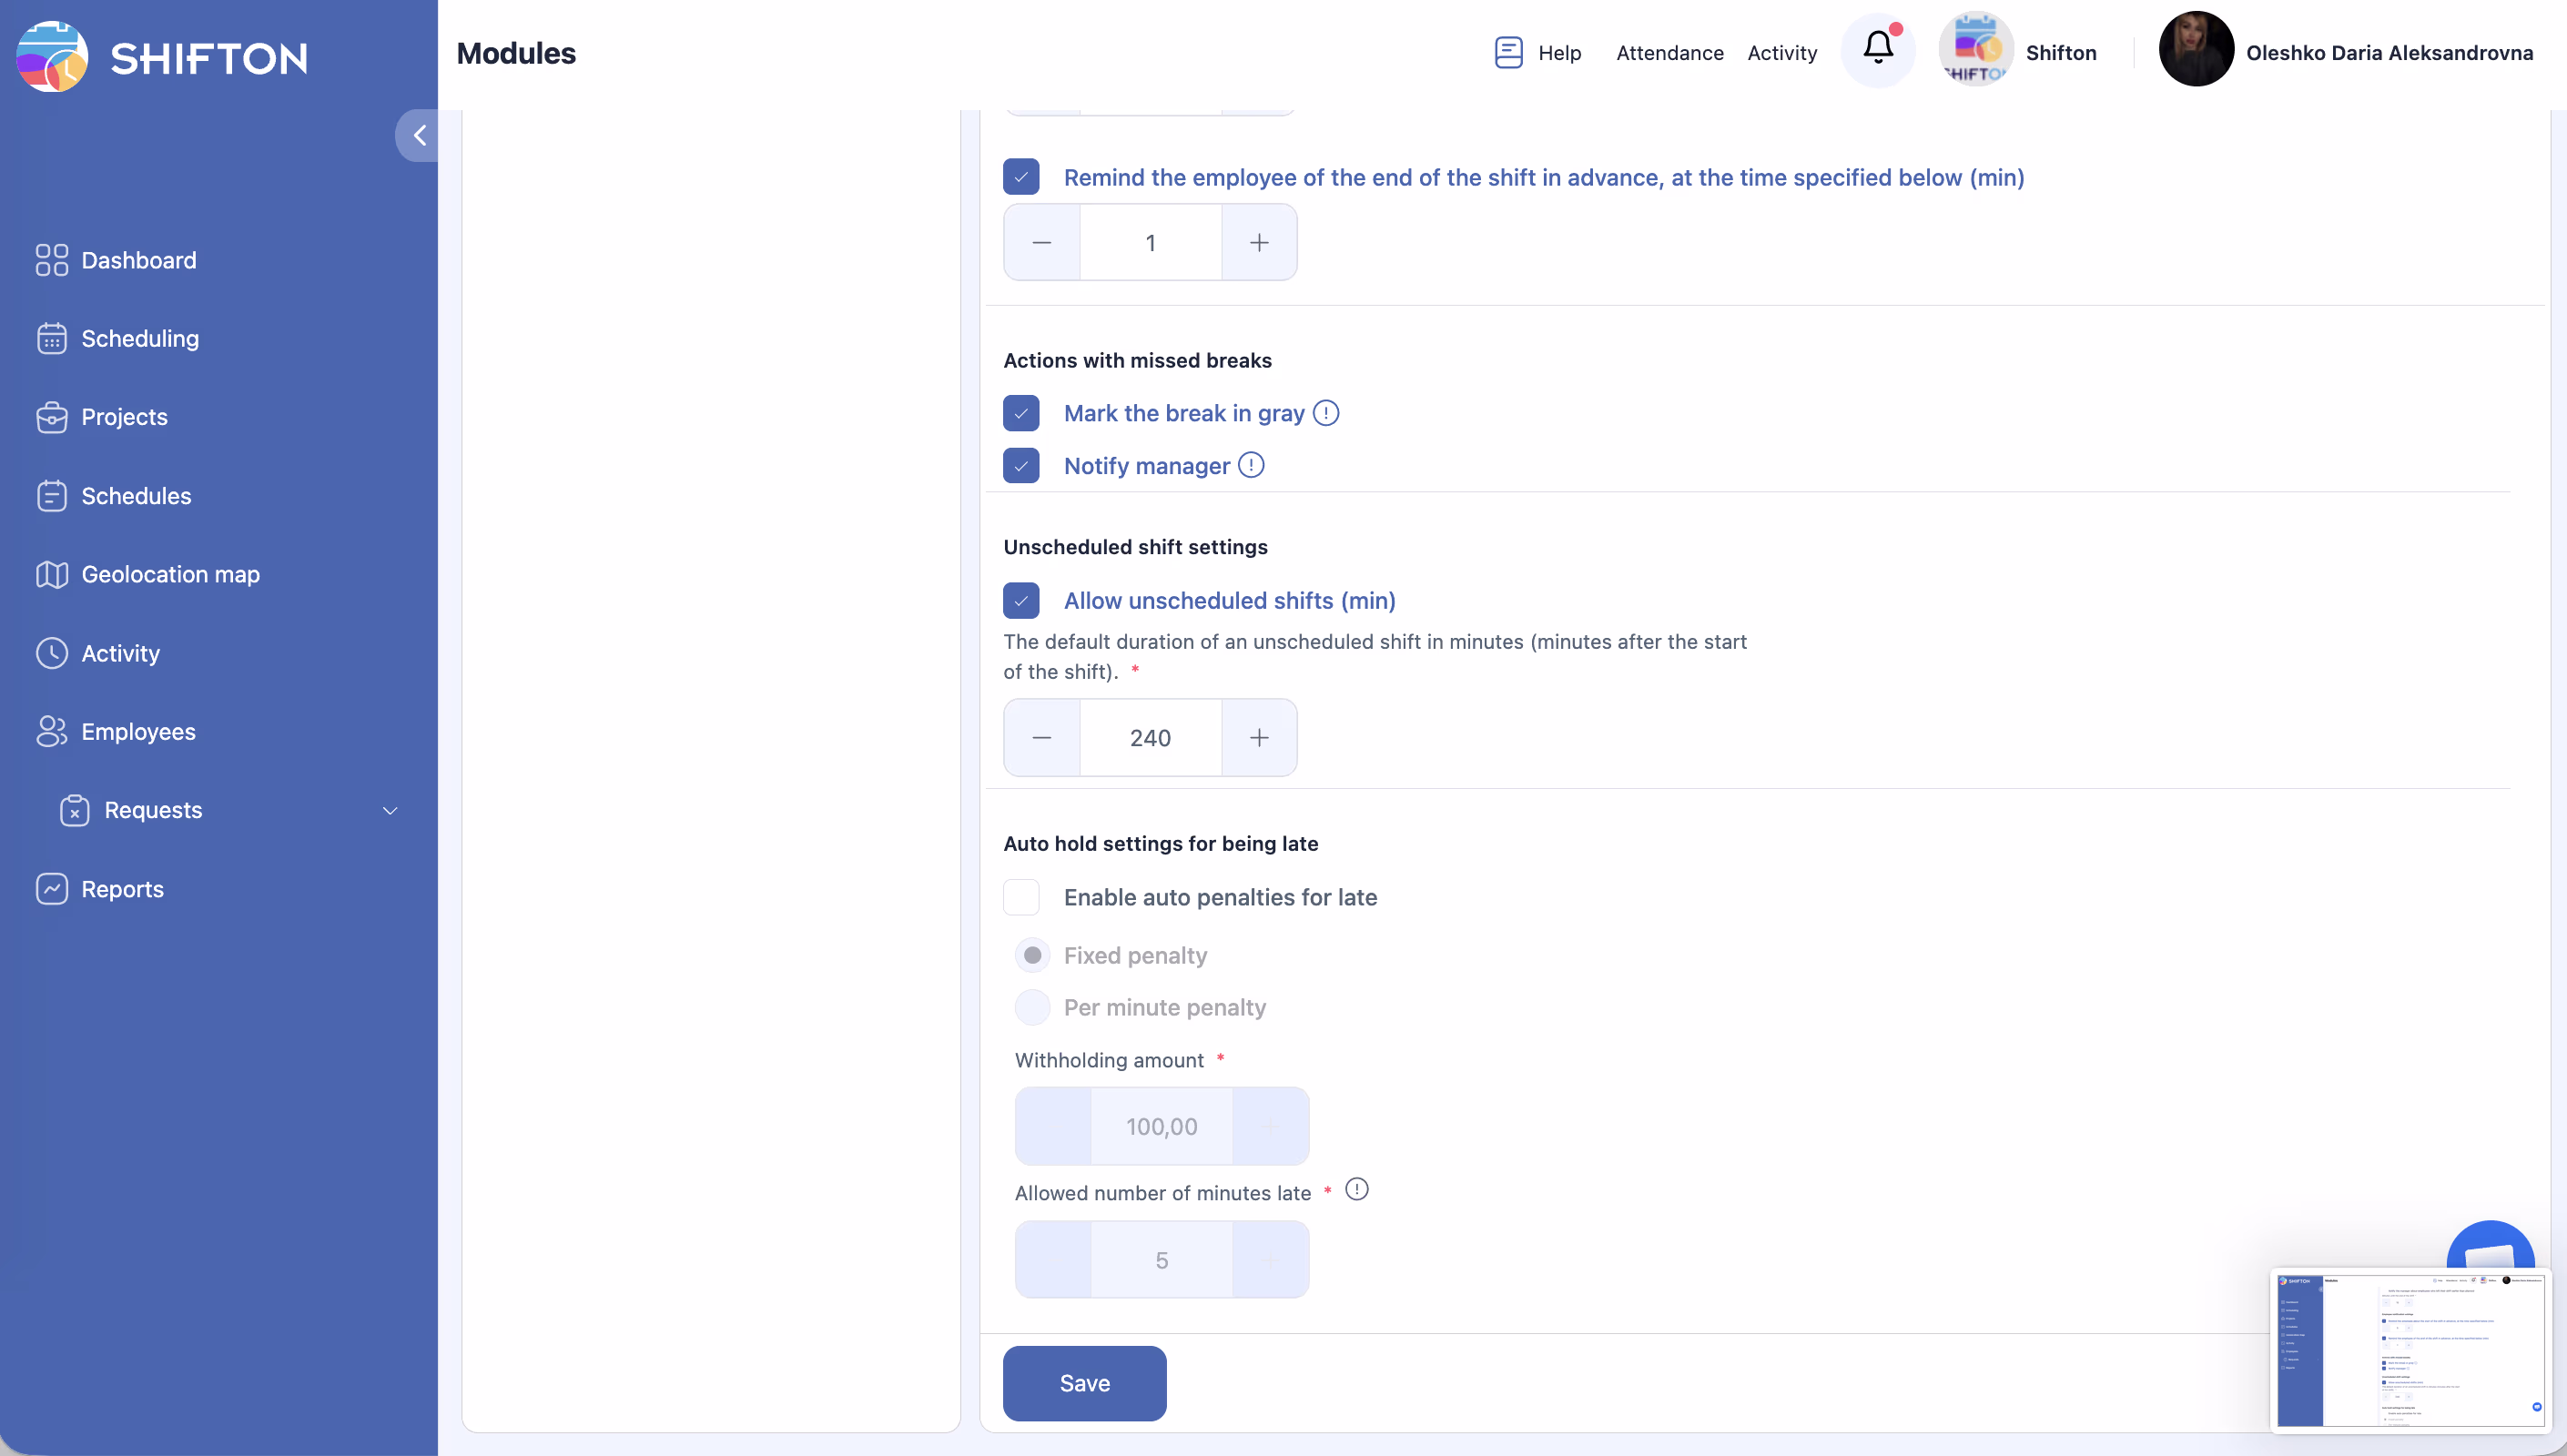Open Attendance in top navigation
This screenshot has width=2567, height=1456.
point(1669,53)
